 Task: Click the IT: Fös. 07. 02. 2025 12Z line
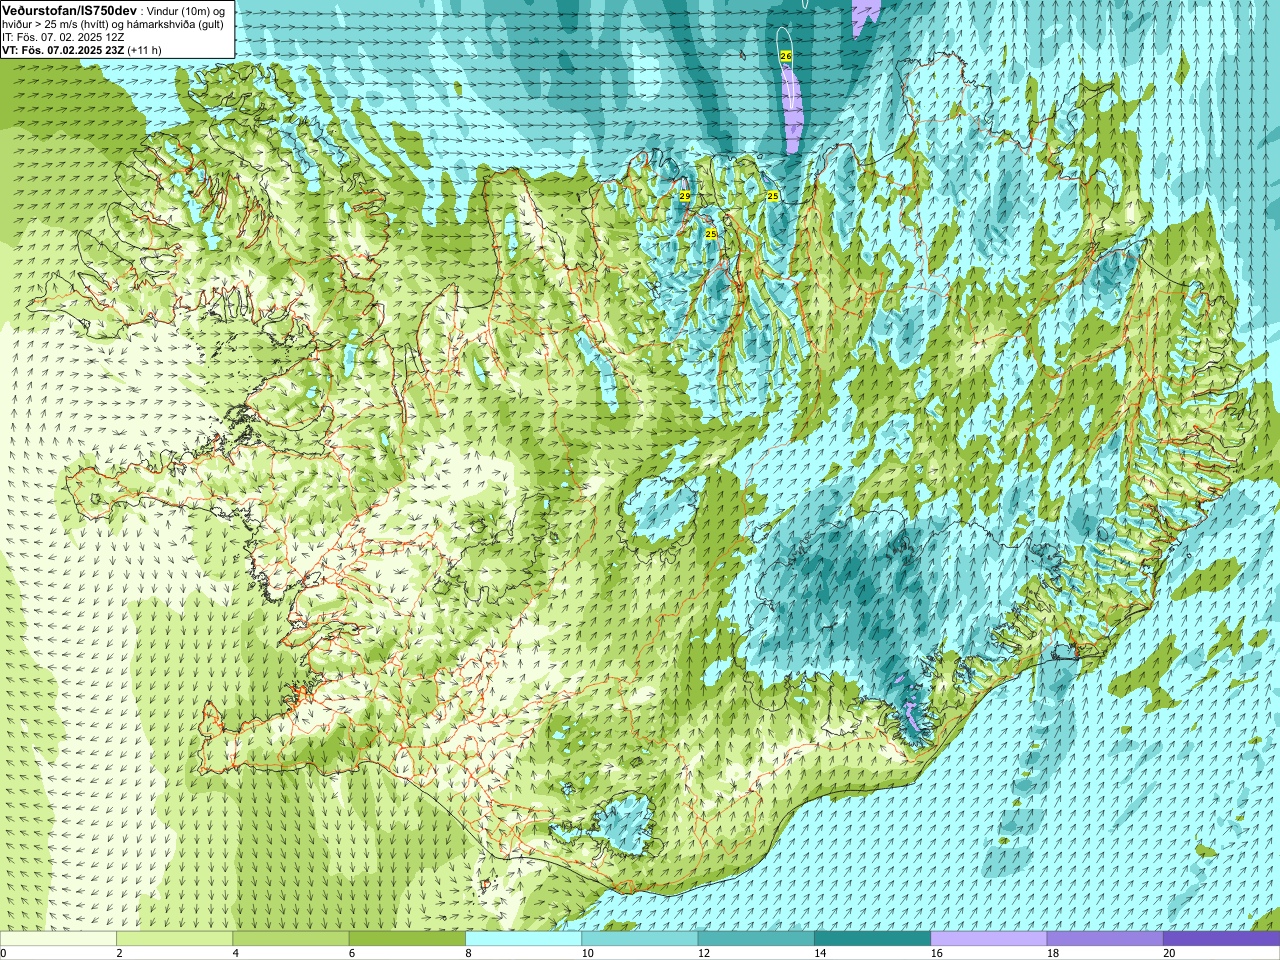coord(63,37)
